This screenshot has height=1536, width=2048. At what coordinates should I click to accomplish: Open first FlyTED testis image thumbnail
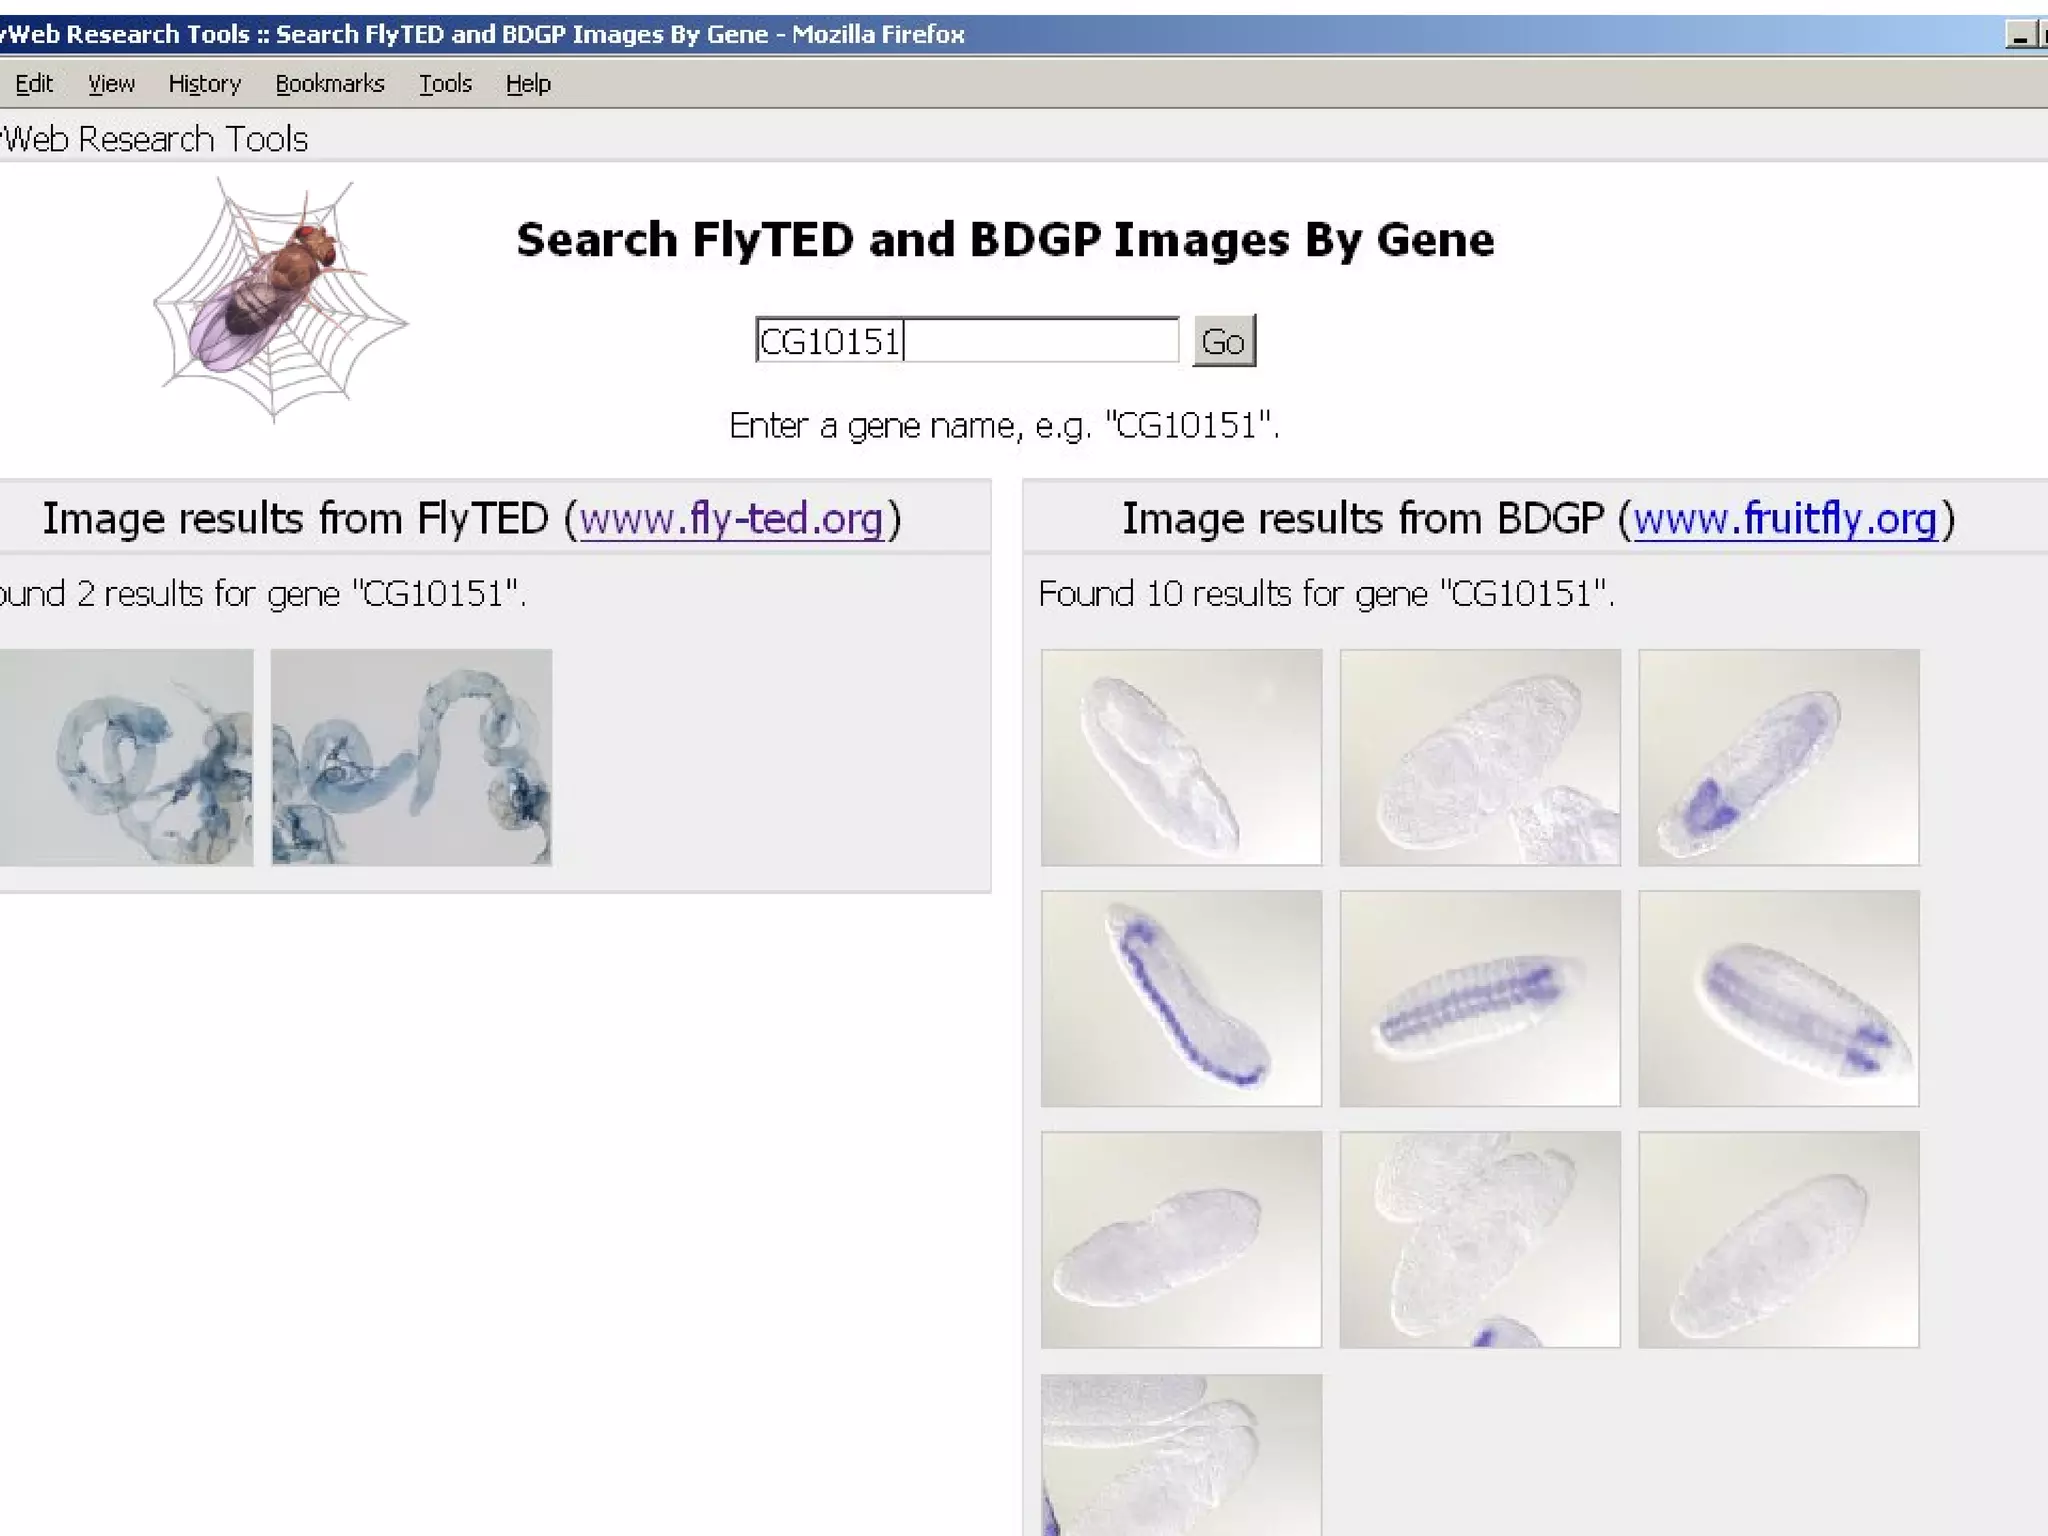(126, 757)
